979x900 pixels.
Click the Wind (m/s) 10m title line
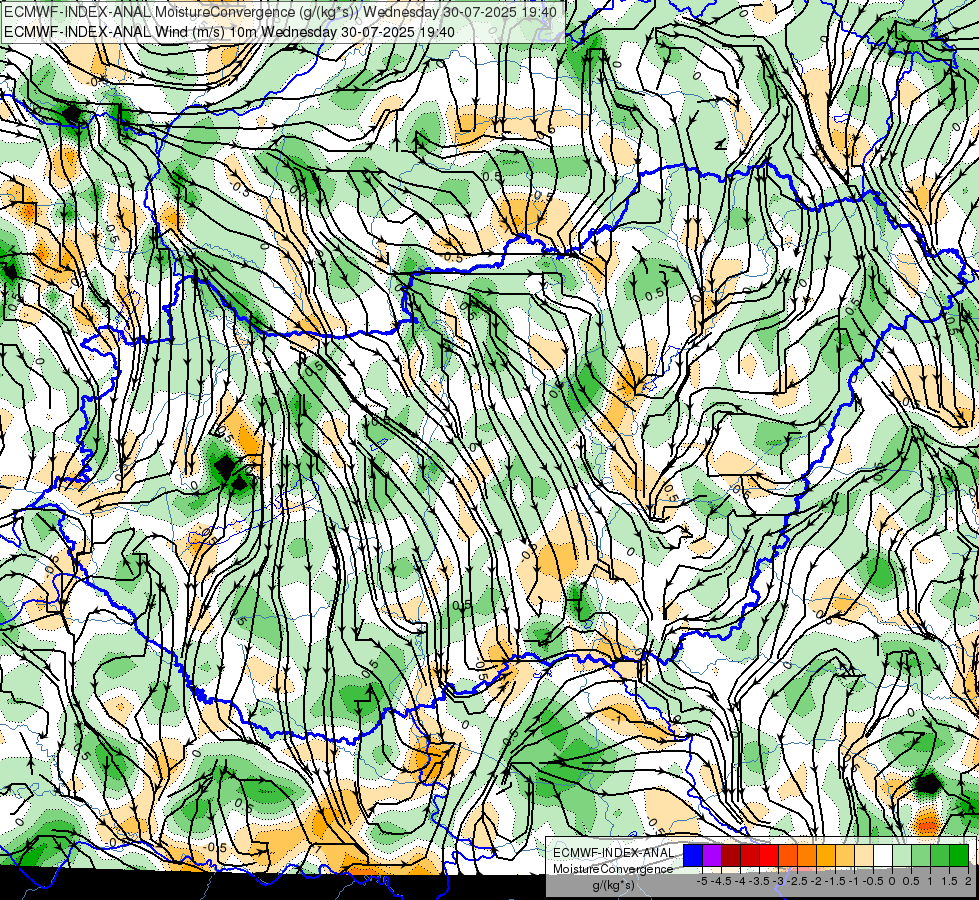(x=229, y=32)
